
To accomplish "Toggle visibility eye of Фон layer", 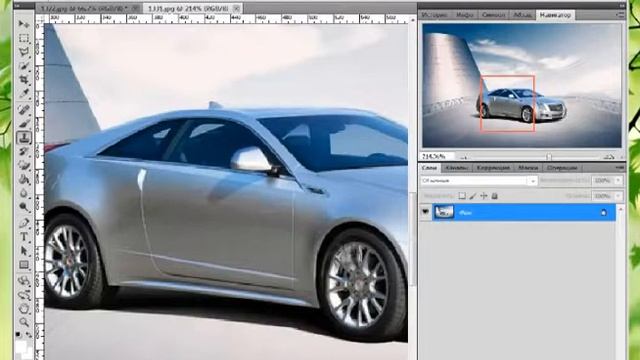I will click(425, 212).
